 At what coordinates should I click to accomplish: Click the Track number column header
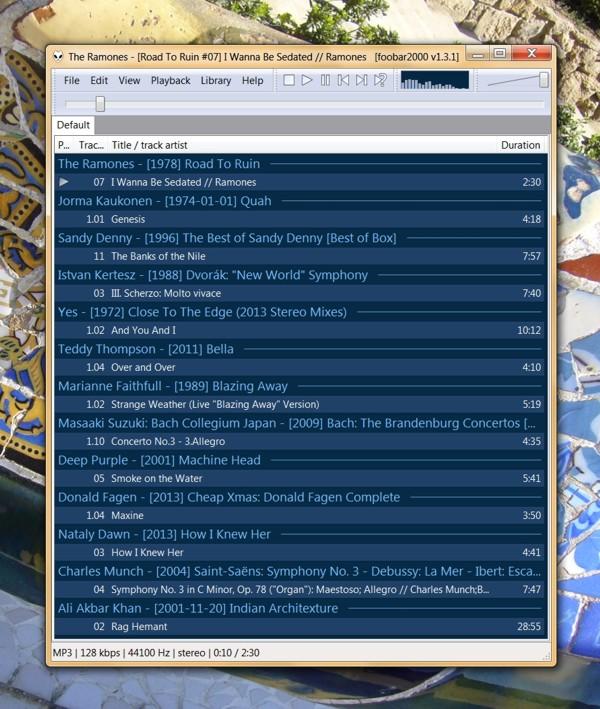[91, 145]
